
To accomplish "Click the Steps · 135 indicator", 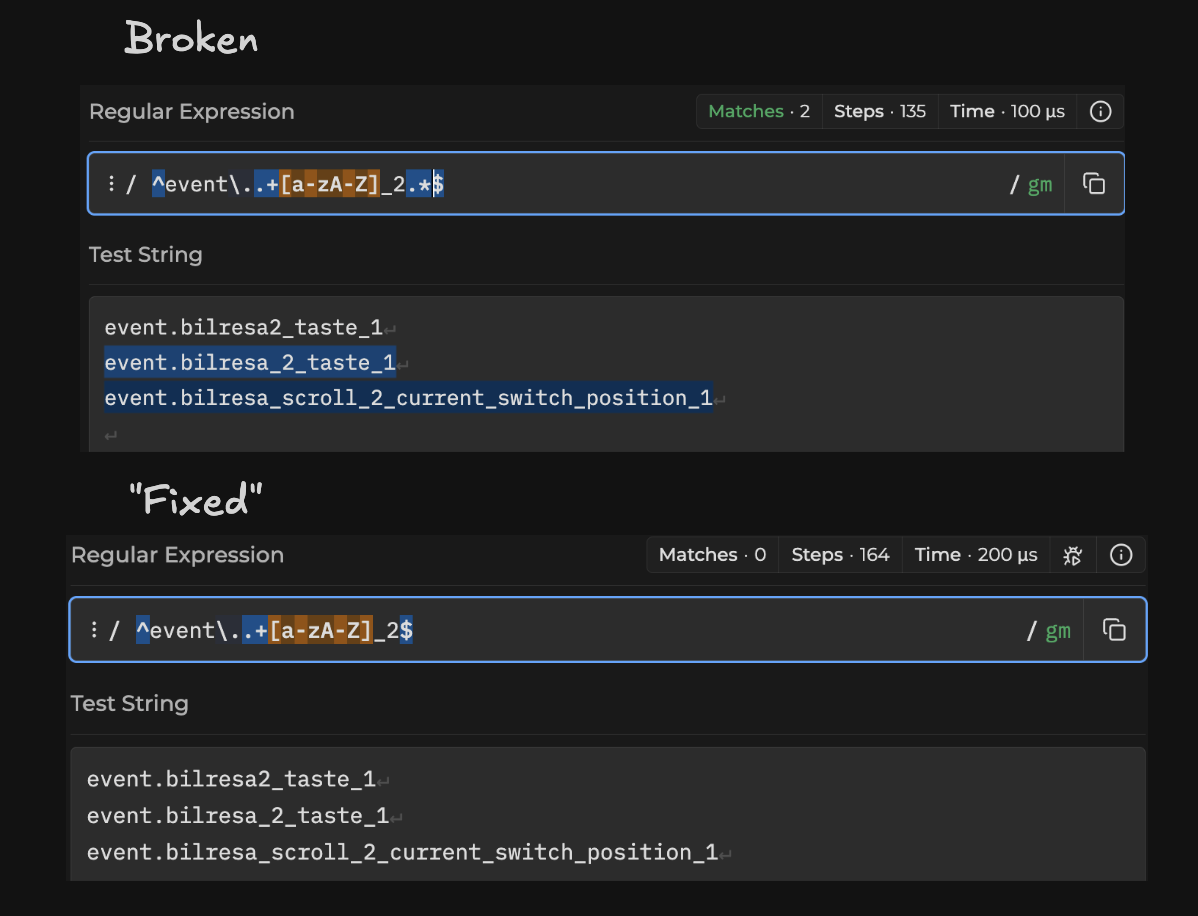I will 879,112.
